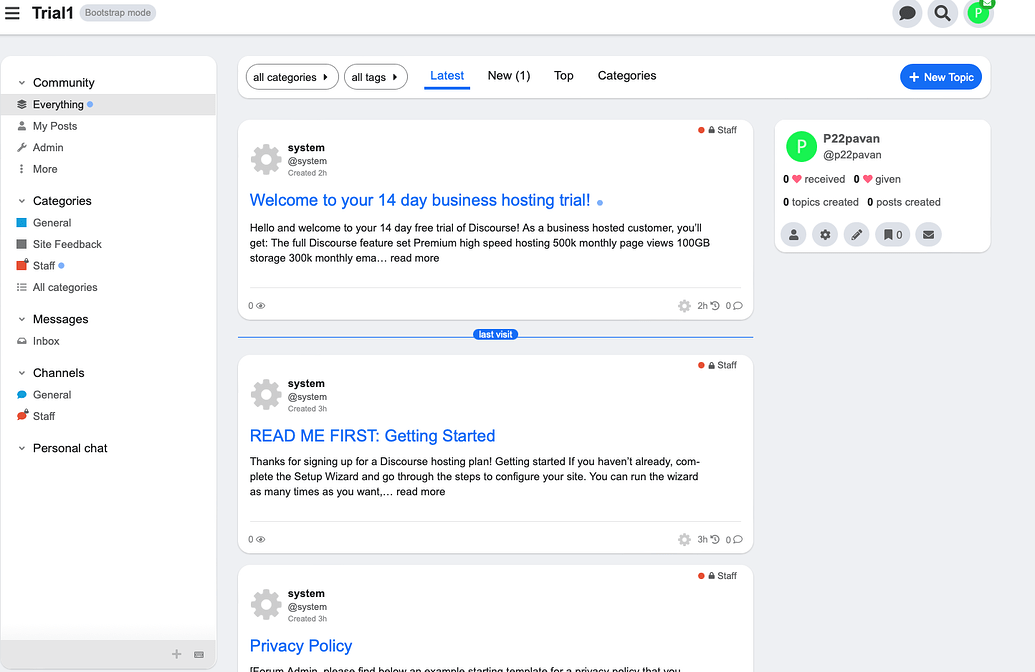Click the preferences gear in profile card
Image resolution: width=1035 pixels, height=672 pixels.
point(825,235)
